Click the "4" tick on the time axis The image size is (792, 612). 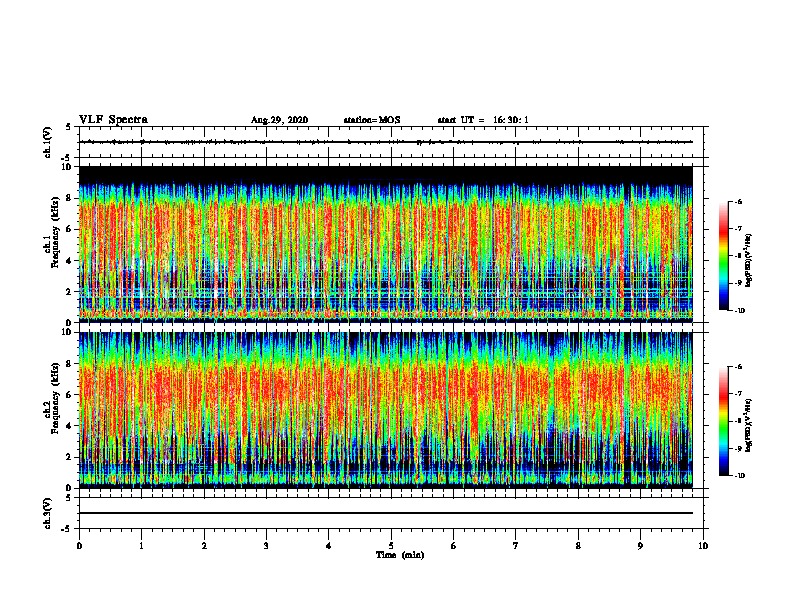point(329,546)
